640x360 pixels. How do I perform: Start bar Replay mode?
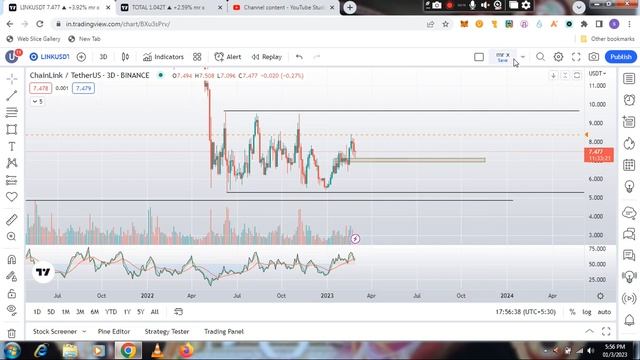pos(267,57)
